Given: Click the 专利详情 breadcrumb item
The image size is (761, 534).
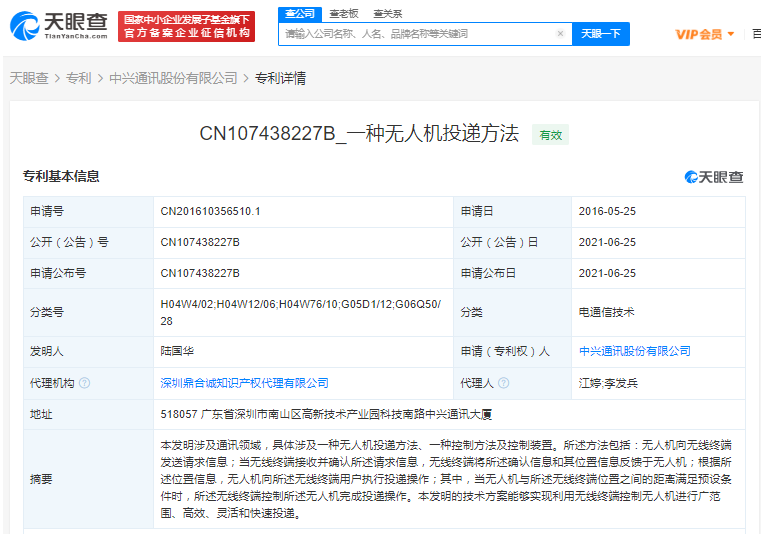Looking at the screenshot, I should [280, 78].
